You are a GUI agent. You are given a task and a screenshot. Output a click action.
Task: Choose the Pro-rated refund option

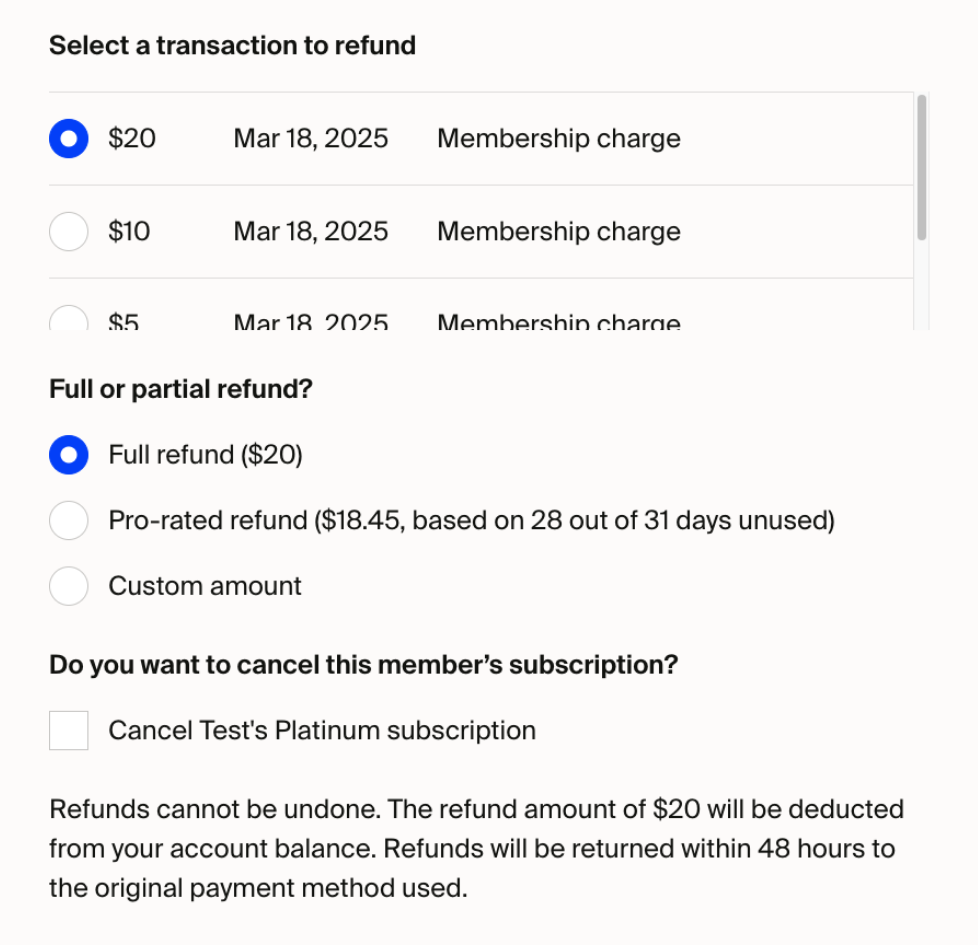click(68, 520)
